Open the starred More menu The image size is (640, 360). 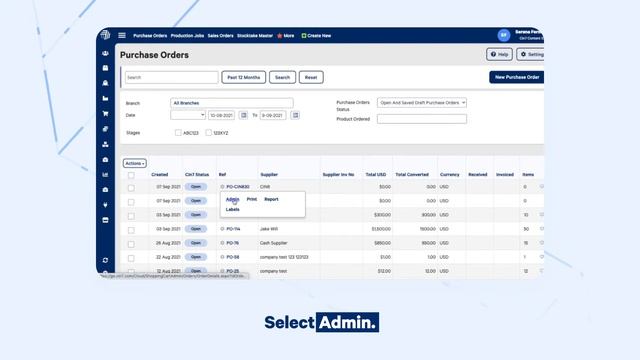pos(286,36)
